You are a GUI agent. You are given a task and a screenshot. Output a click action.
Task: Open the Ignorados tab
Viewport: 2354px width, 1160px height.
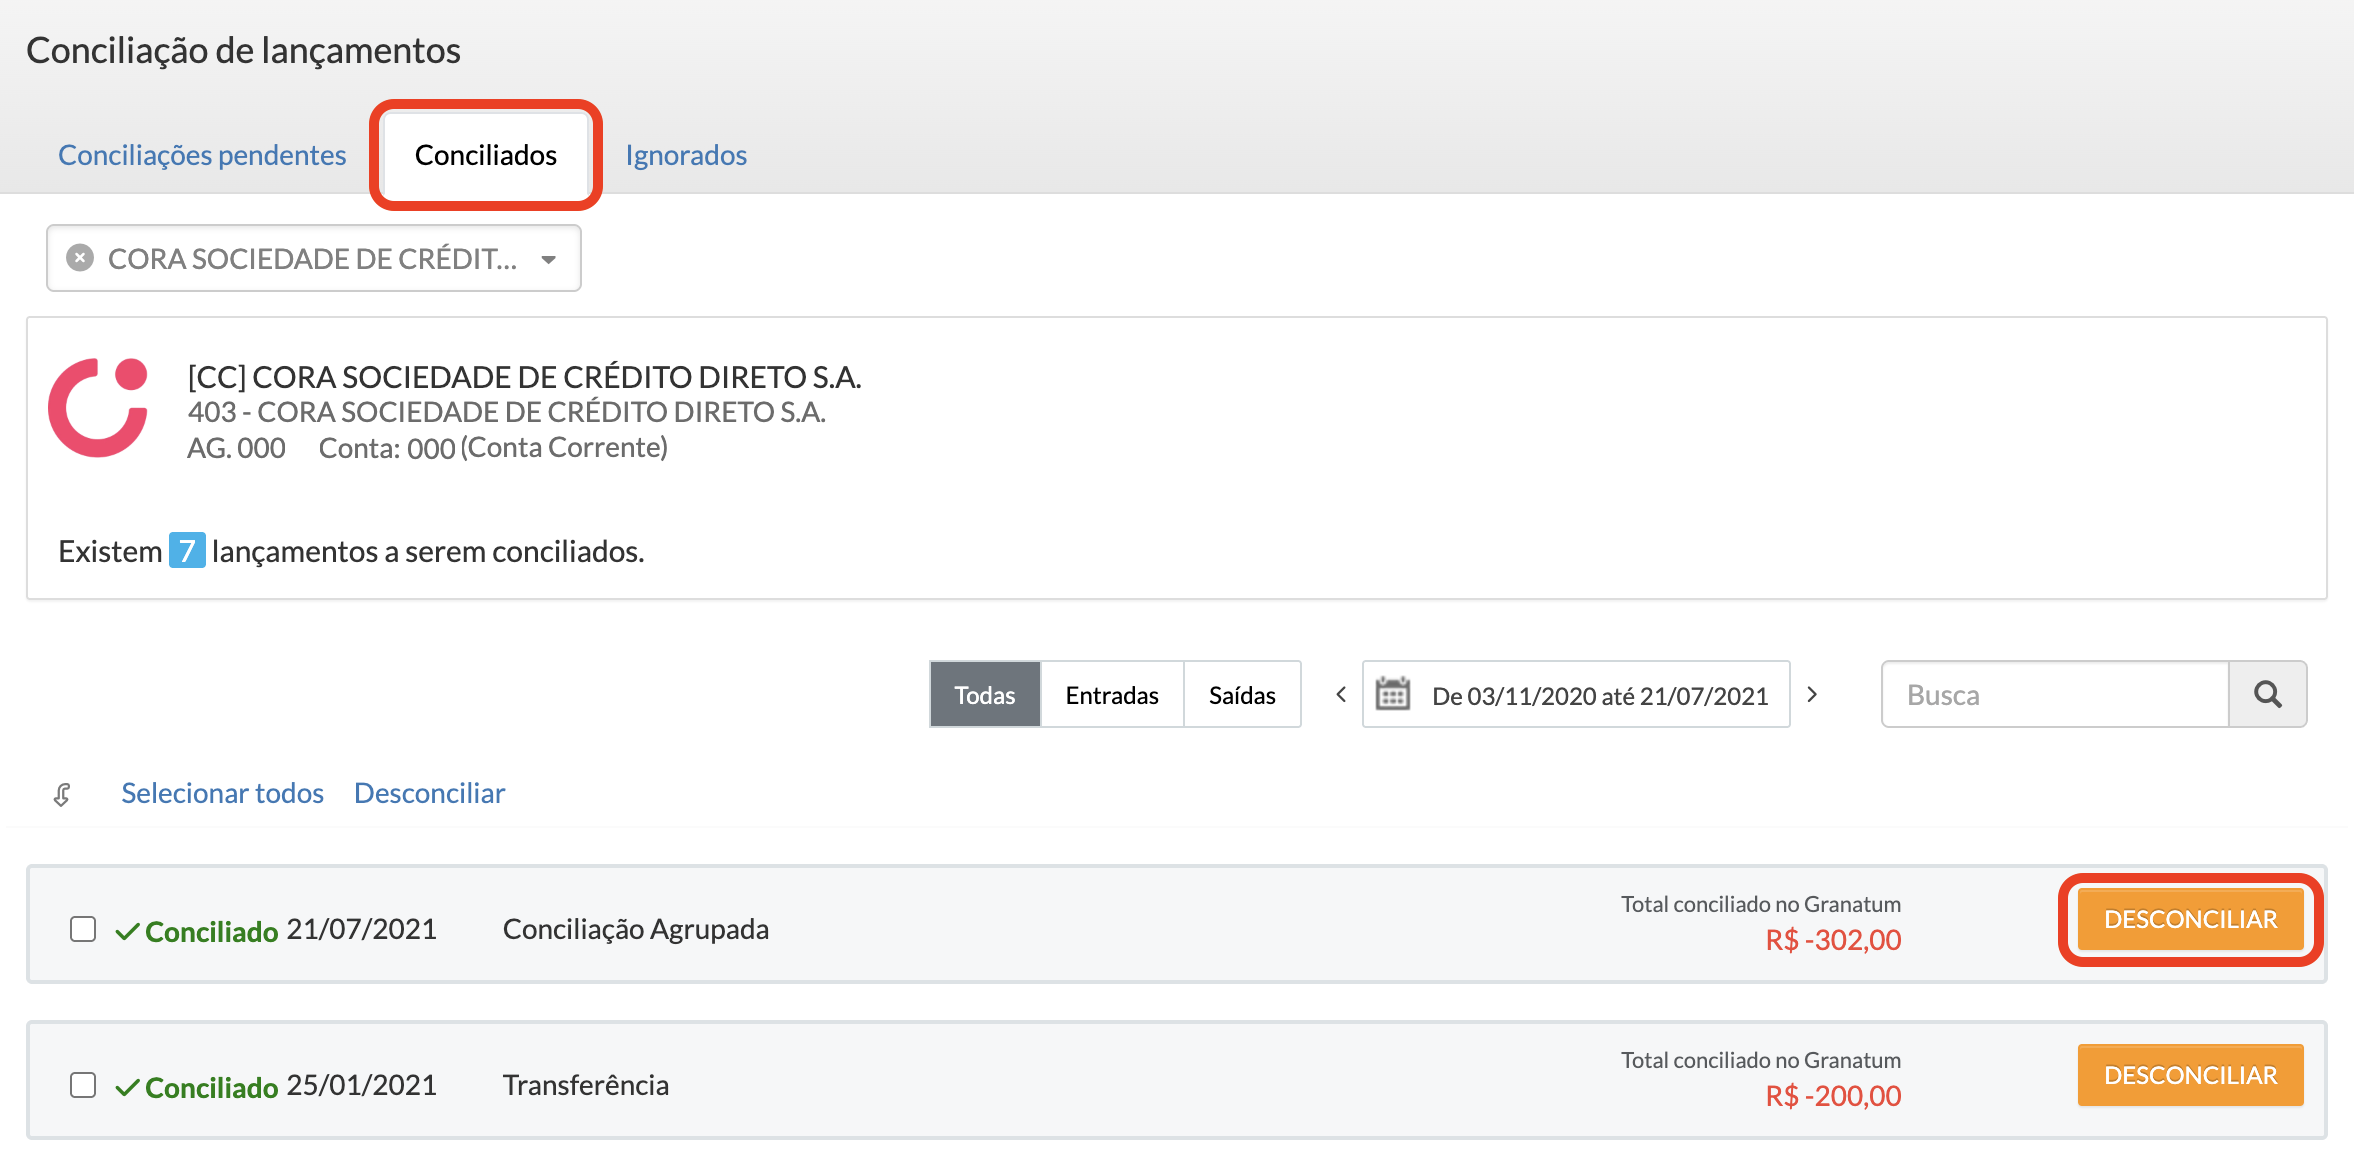(x=686, y=155)
